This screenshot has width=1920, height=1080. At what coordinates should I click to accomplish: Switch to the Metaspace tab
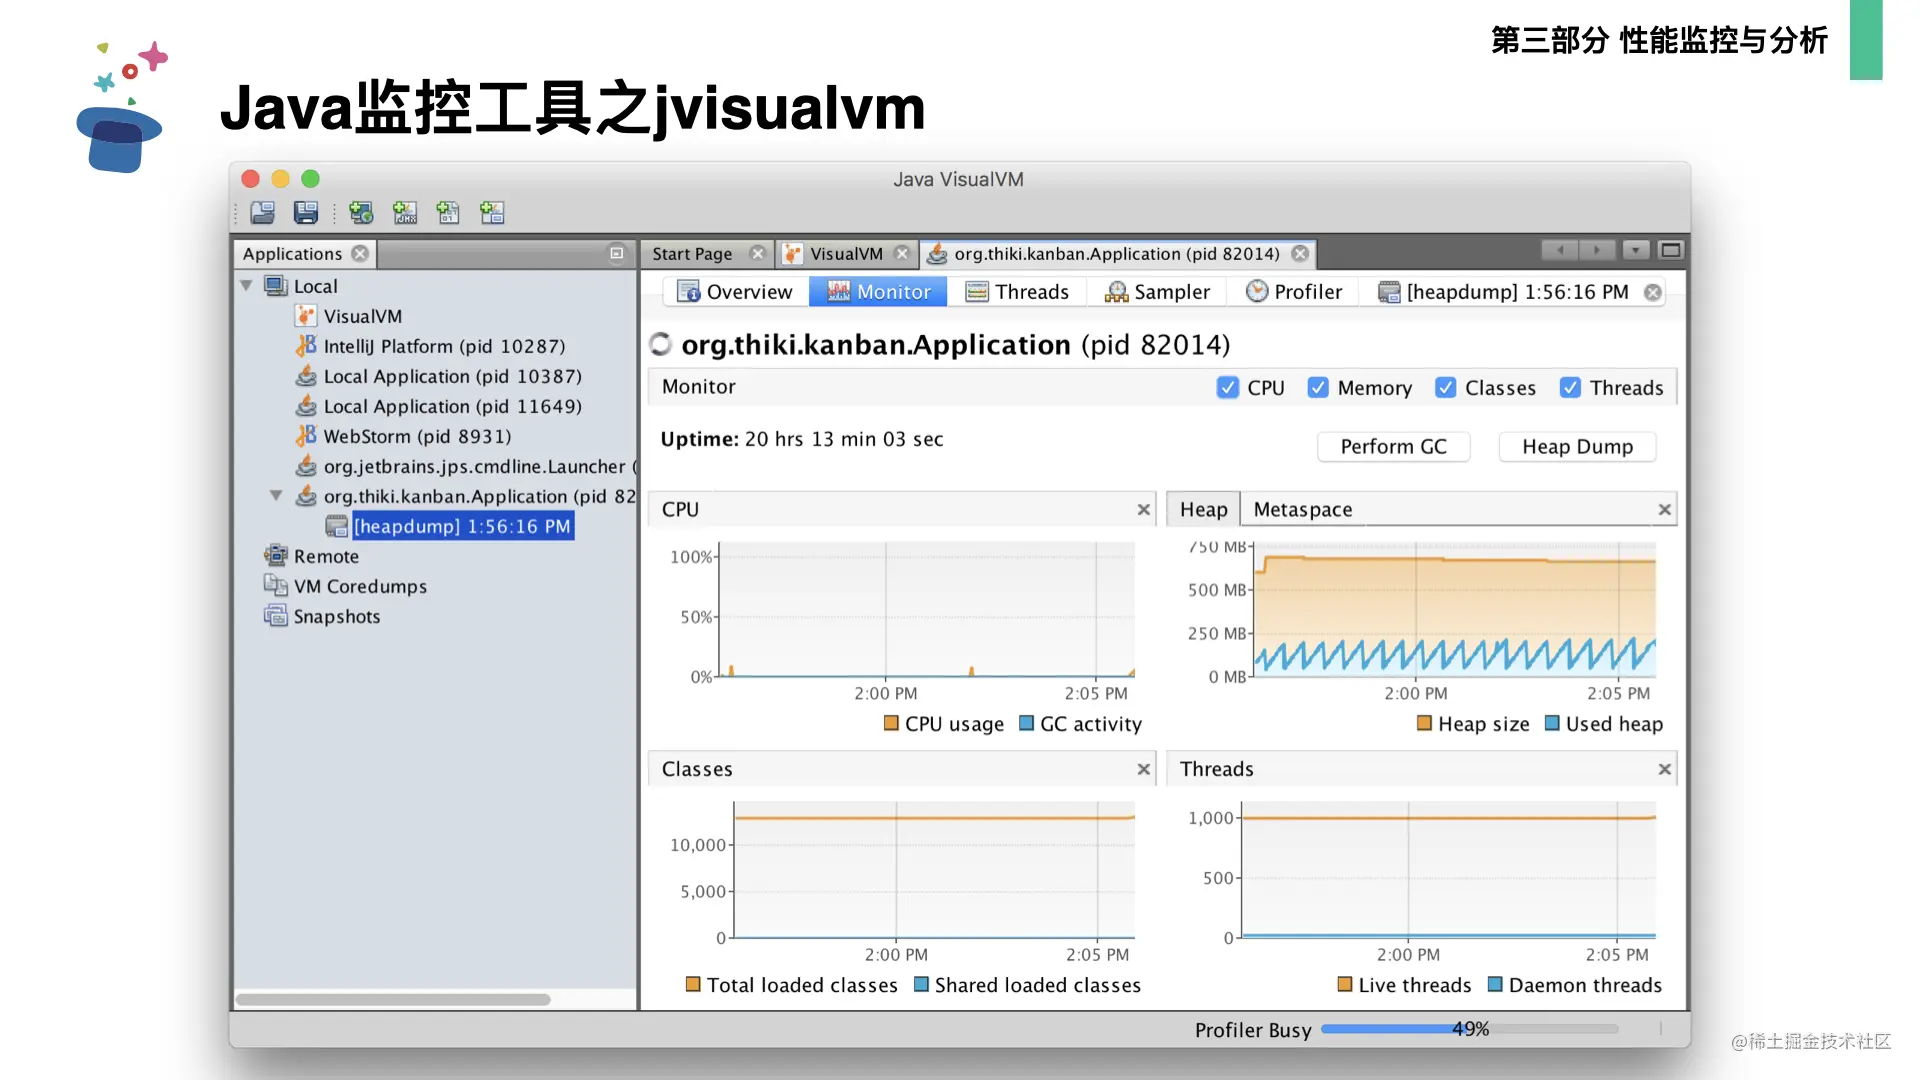pyautogui.click(x=1302, y=510)
